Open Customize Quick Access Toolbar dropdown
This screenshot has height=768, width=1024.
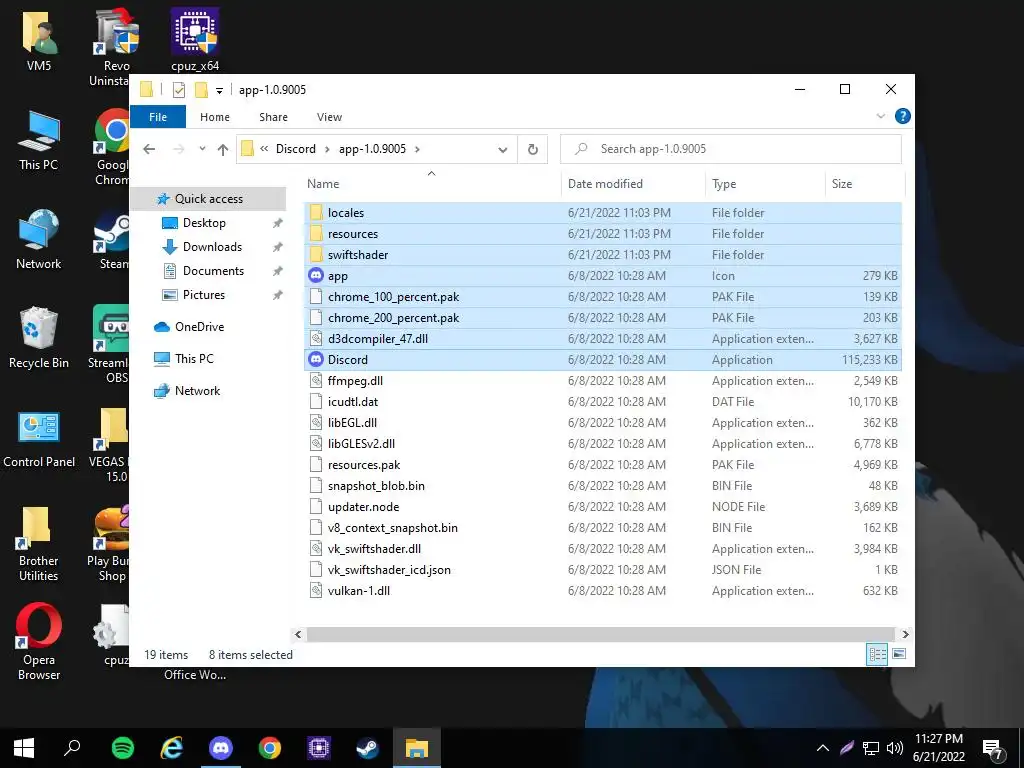pyautogui.click(x=219, y=91)
